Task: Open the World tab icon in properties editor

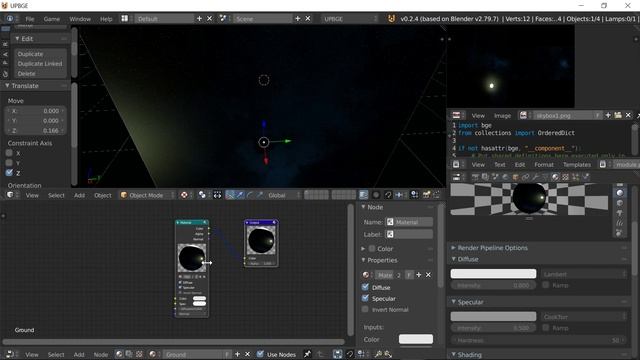Action: tap(506, 177)
